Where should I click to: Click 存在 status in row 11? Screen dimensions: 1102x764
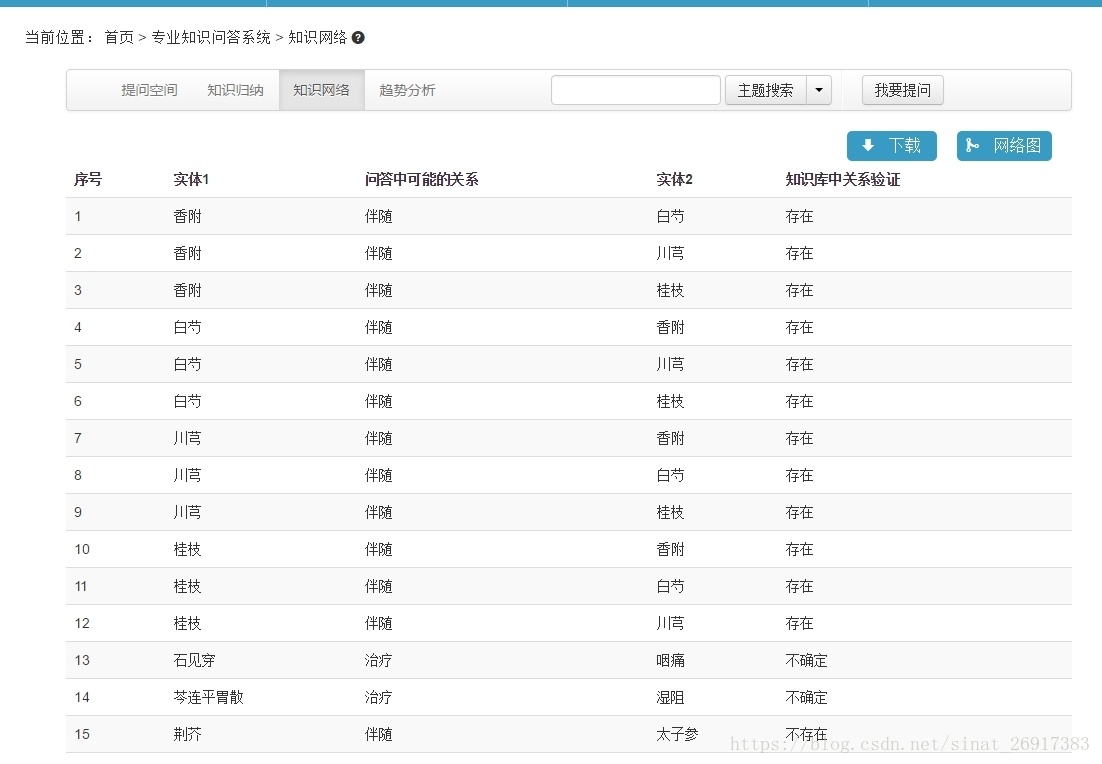pyautogui.click(x=800, y=586)
